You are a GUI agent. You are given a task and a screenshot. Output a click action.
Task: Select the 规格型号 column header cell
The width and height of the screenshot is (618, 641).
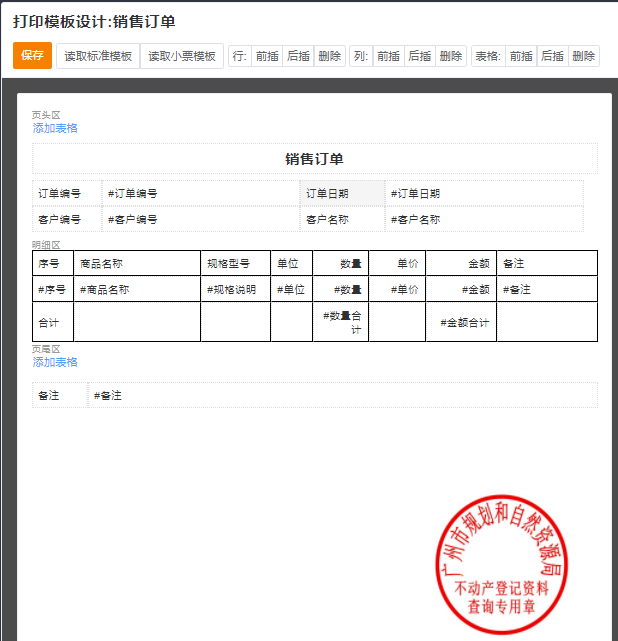[x=235, y=264]
